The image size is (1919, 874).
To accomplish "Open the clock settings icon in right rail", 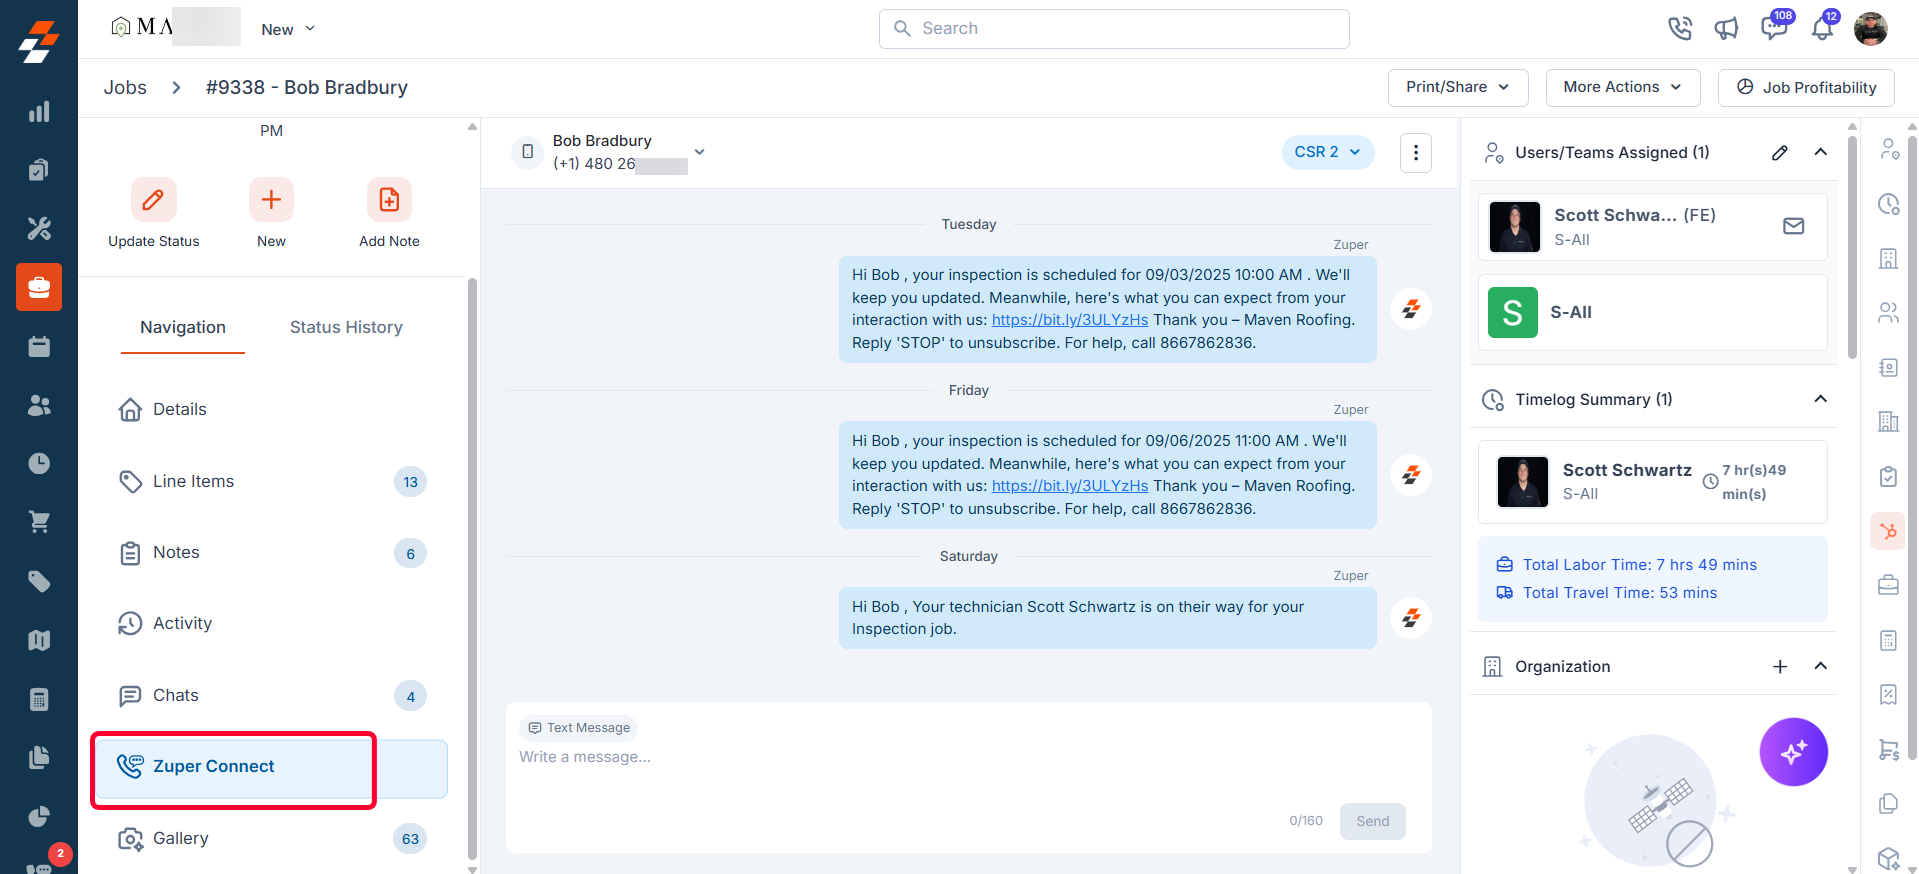I will (x=1888, y=204).
